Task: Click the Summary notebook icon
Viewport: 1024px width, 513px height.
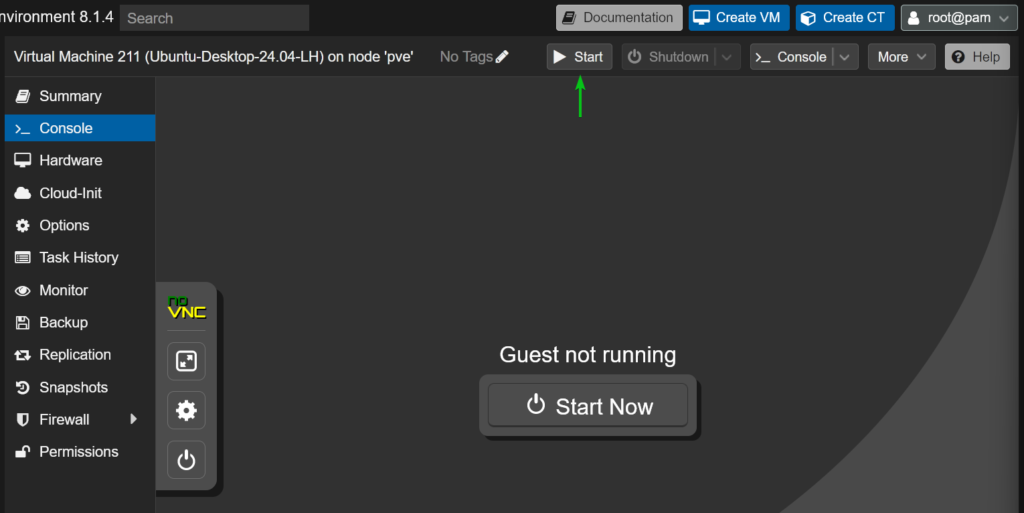Action: pyautogui.click(x=22, y=96)
